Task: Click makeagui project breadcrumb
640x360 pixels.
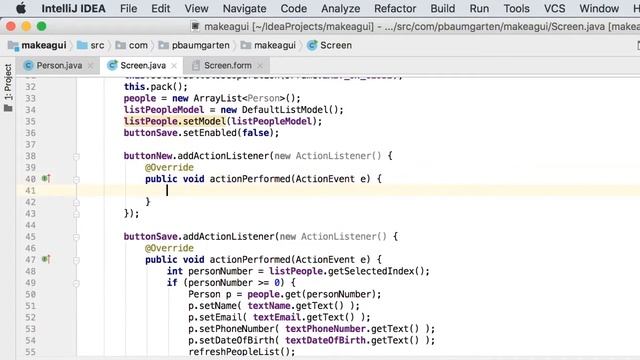Action: coord(37,45)
